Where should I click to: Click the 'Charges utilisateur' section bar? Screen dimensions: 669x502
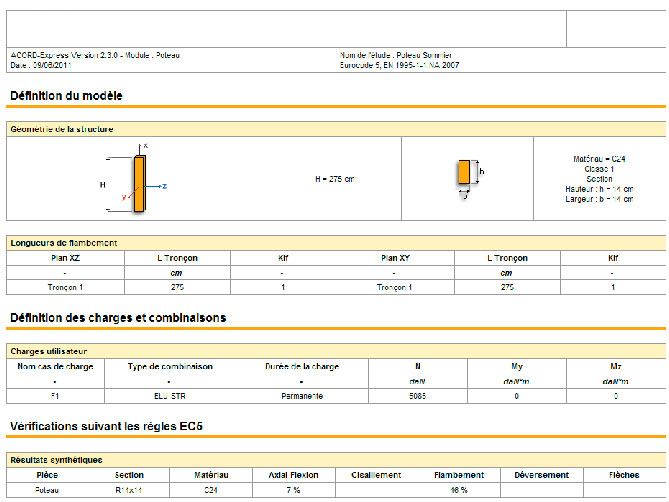click(336, 351)
